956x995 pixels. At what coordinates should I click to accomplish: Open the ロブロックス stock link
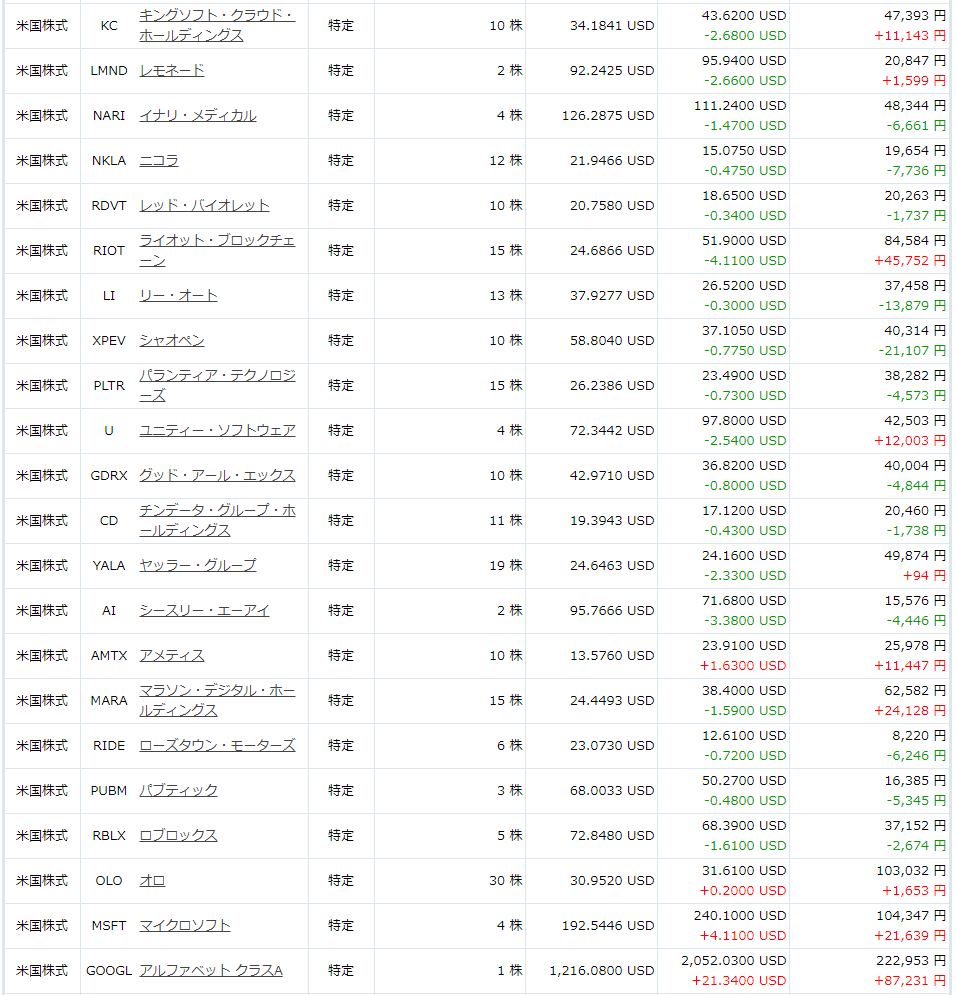pyautogui.click(x=178, y=836)
